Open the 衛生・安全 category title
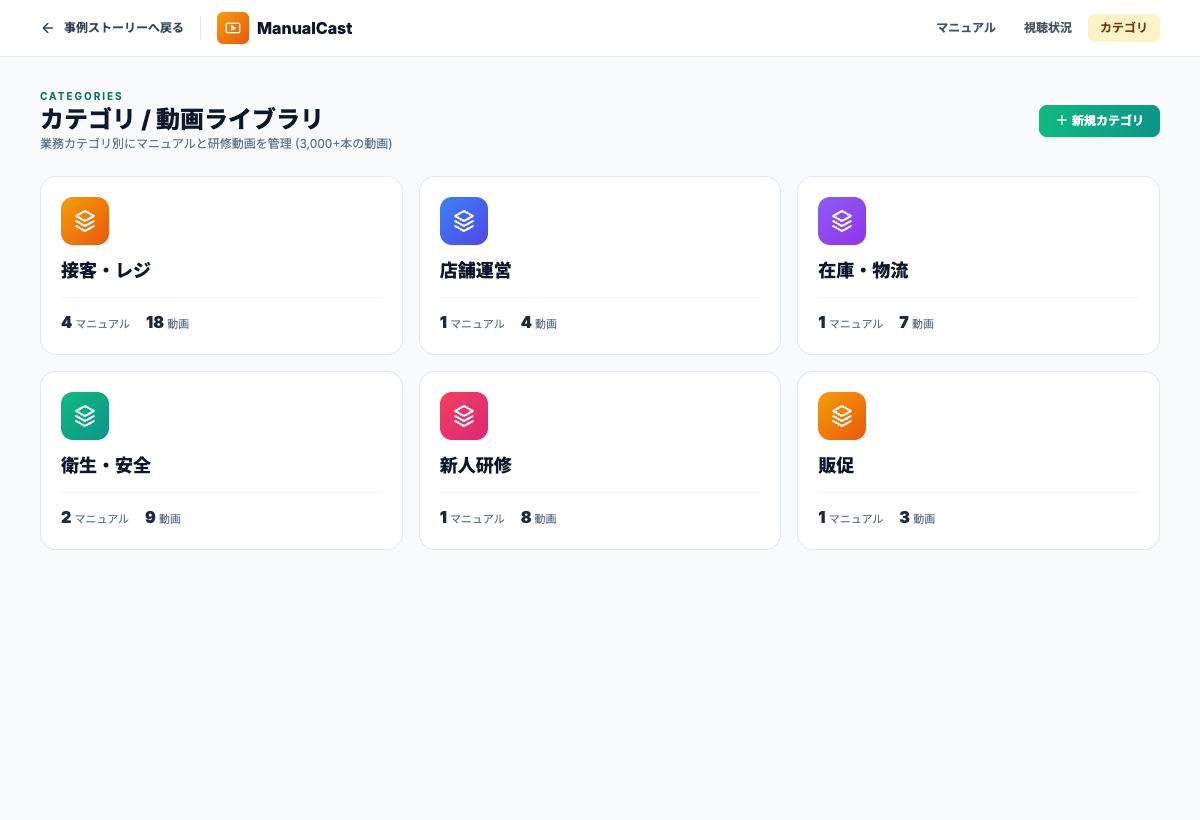 (106, 466)
